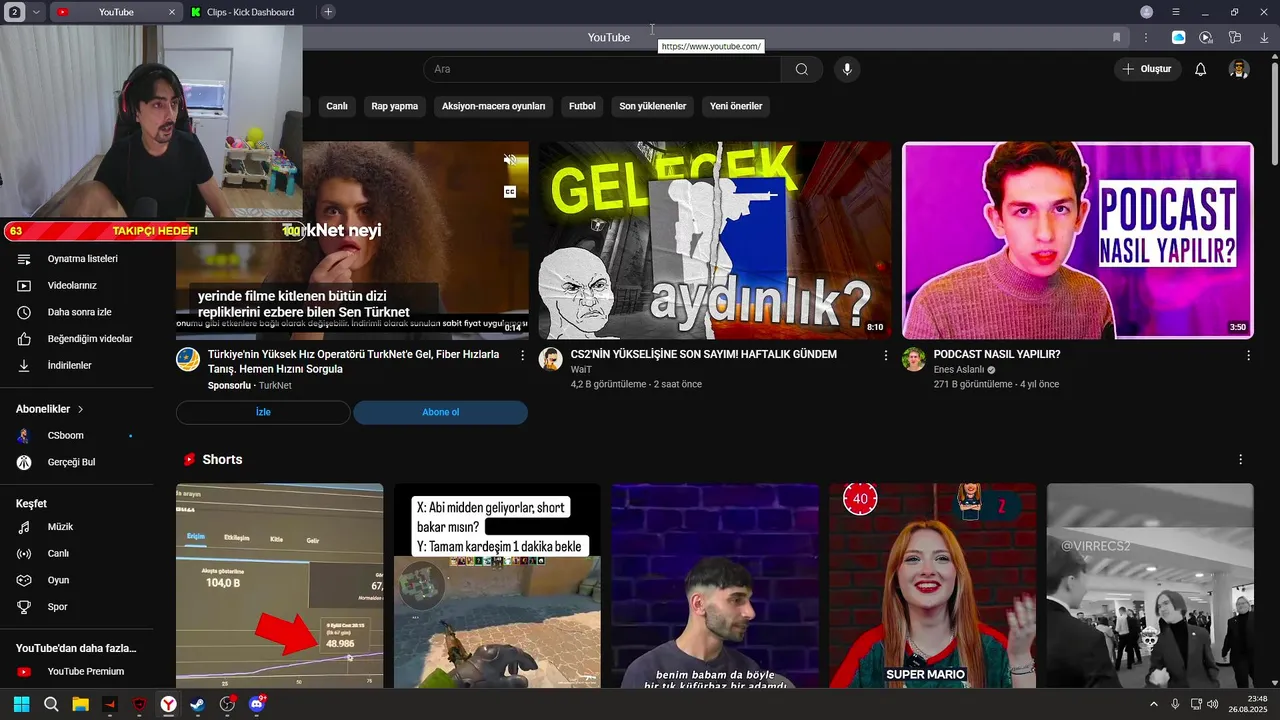Open Beğendiğim videolar in the sidebar
This screenshot has height=720, width=1280.
pos(90,339)
